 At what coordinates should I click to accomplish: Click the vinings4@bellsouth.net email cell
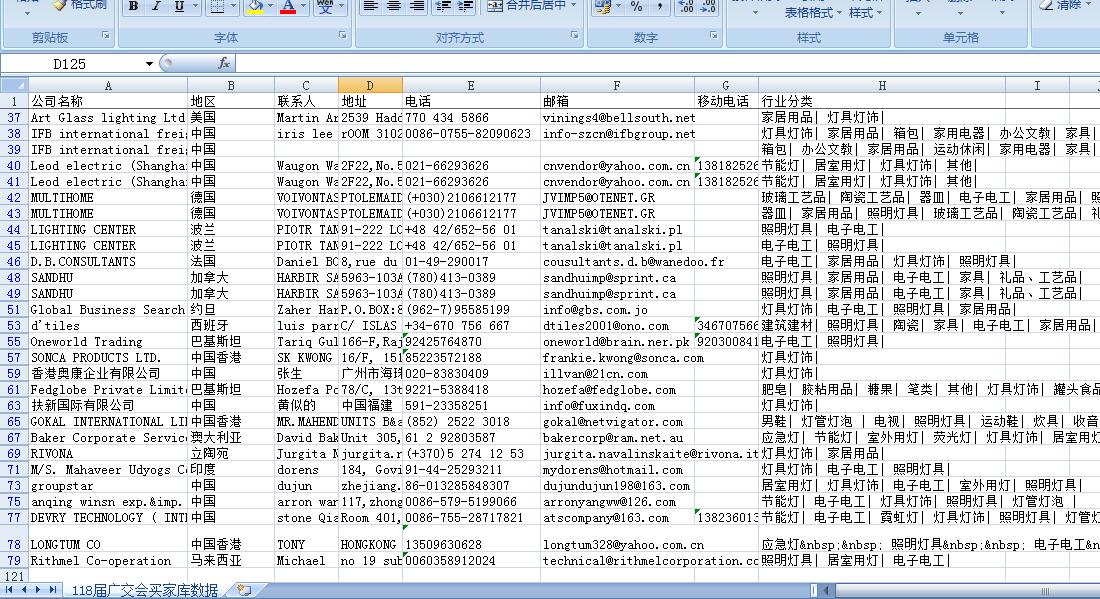point(618,117)
